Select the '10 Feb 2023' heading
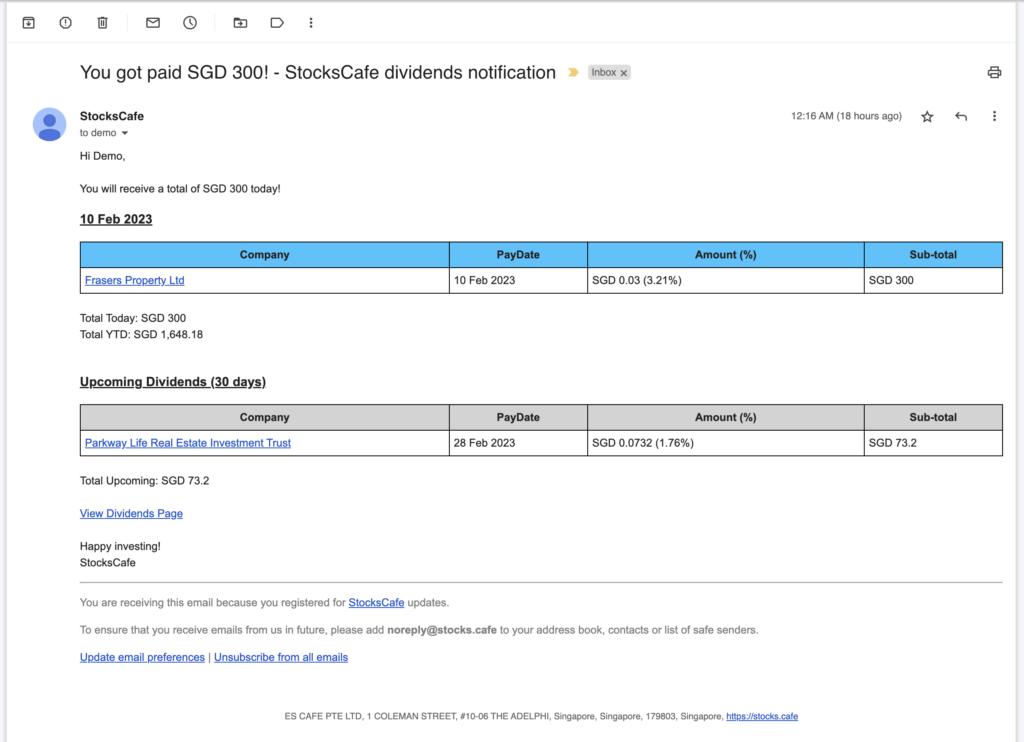Viewport: 1024px width, 742px height. tap(116, 219)
